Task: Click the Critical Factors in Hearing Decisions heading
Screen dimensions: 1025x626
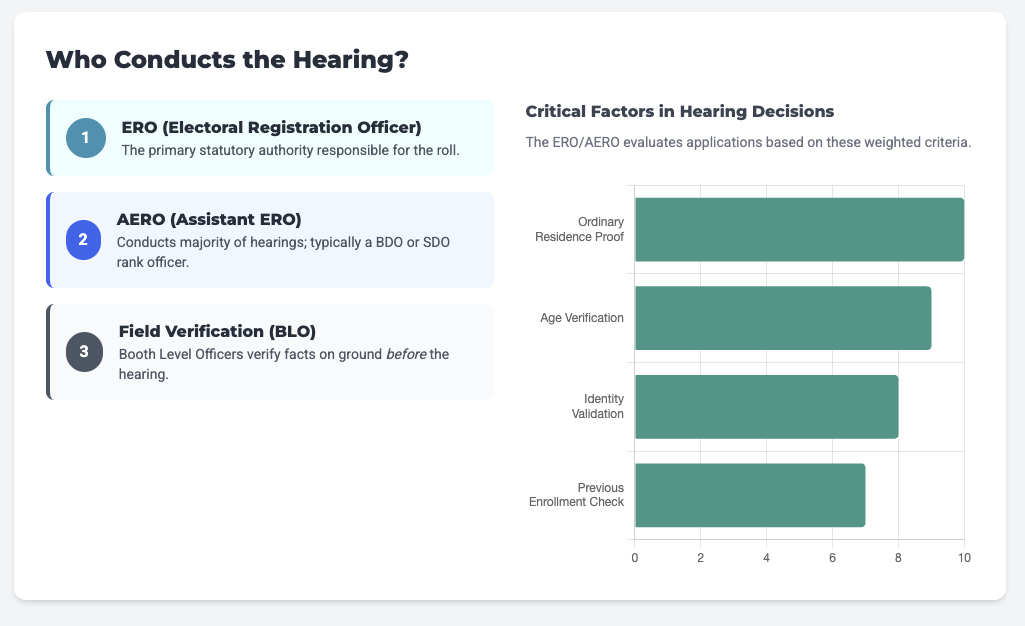Action: [679, 111]
